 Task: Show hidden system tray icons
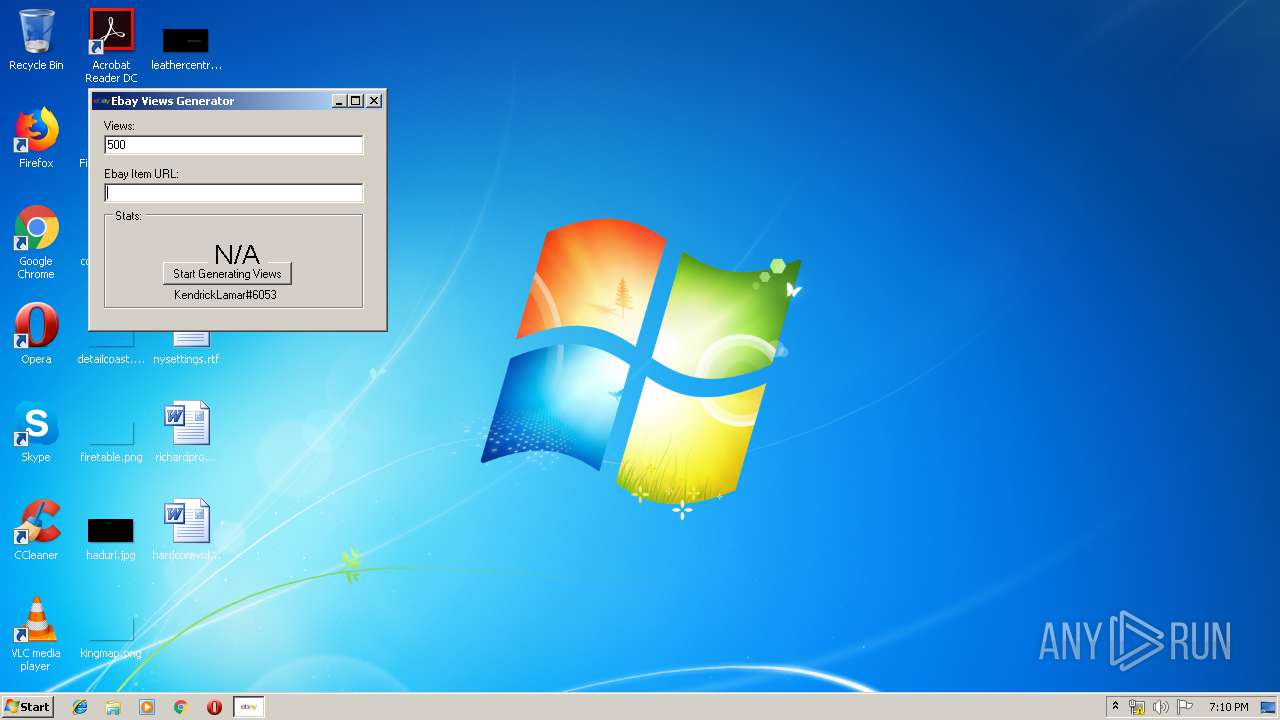click(x=1115, y=707)
